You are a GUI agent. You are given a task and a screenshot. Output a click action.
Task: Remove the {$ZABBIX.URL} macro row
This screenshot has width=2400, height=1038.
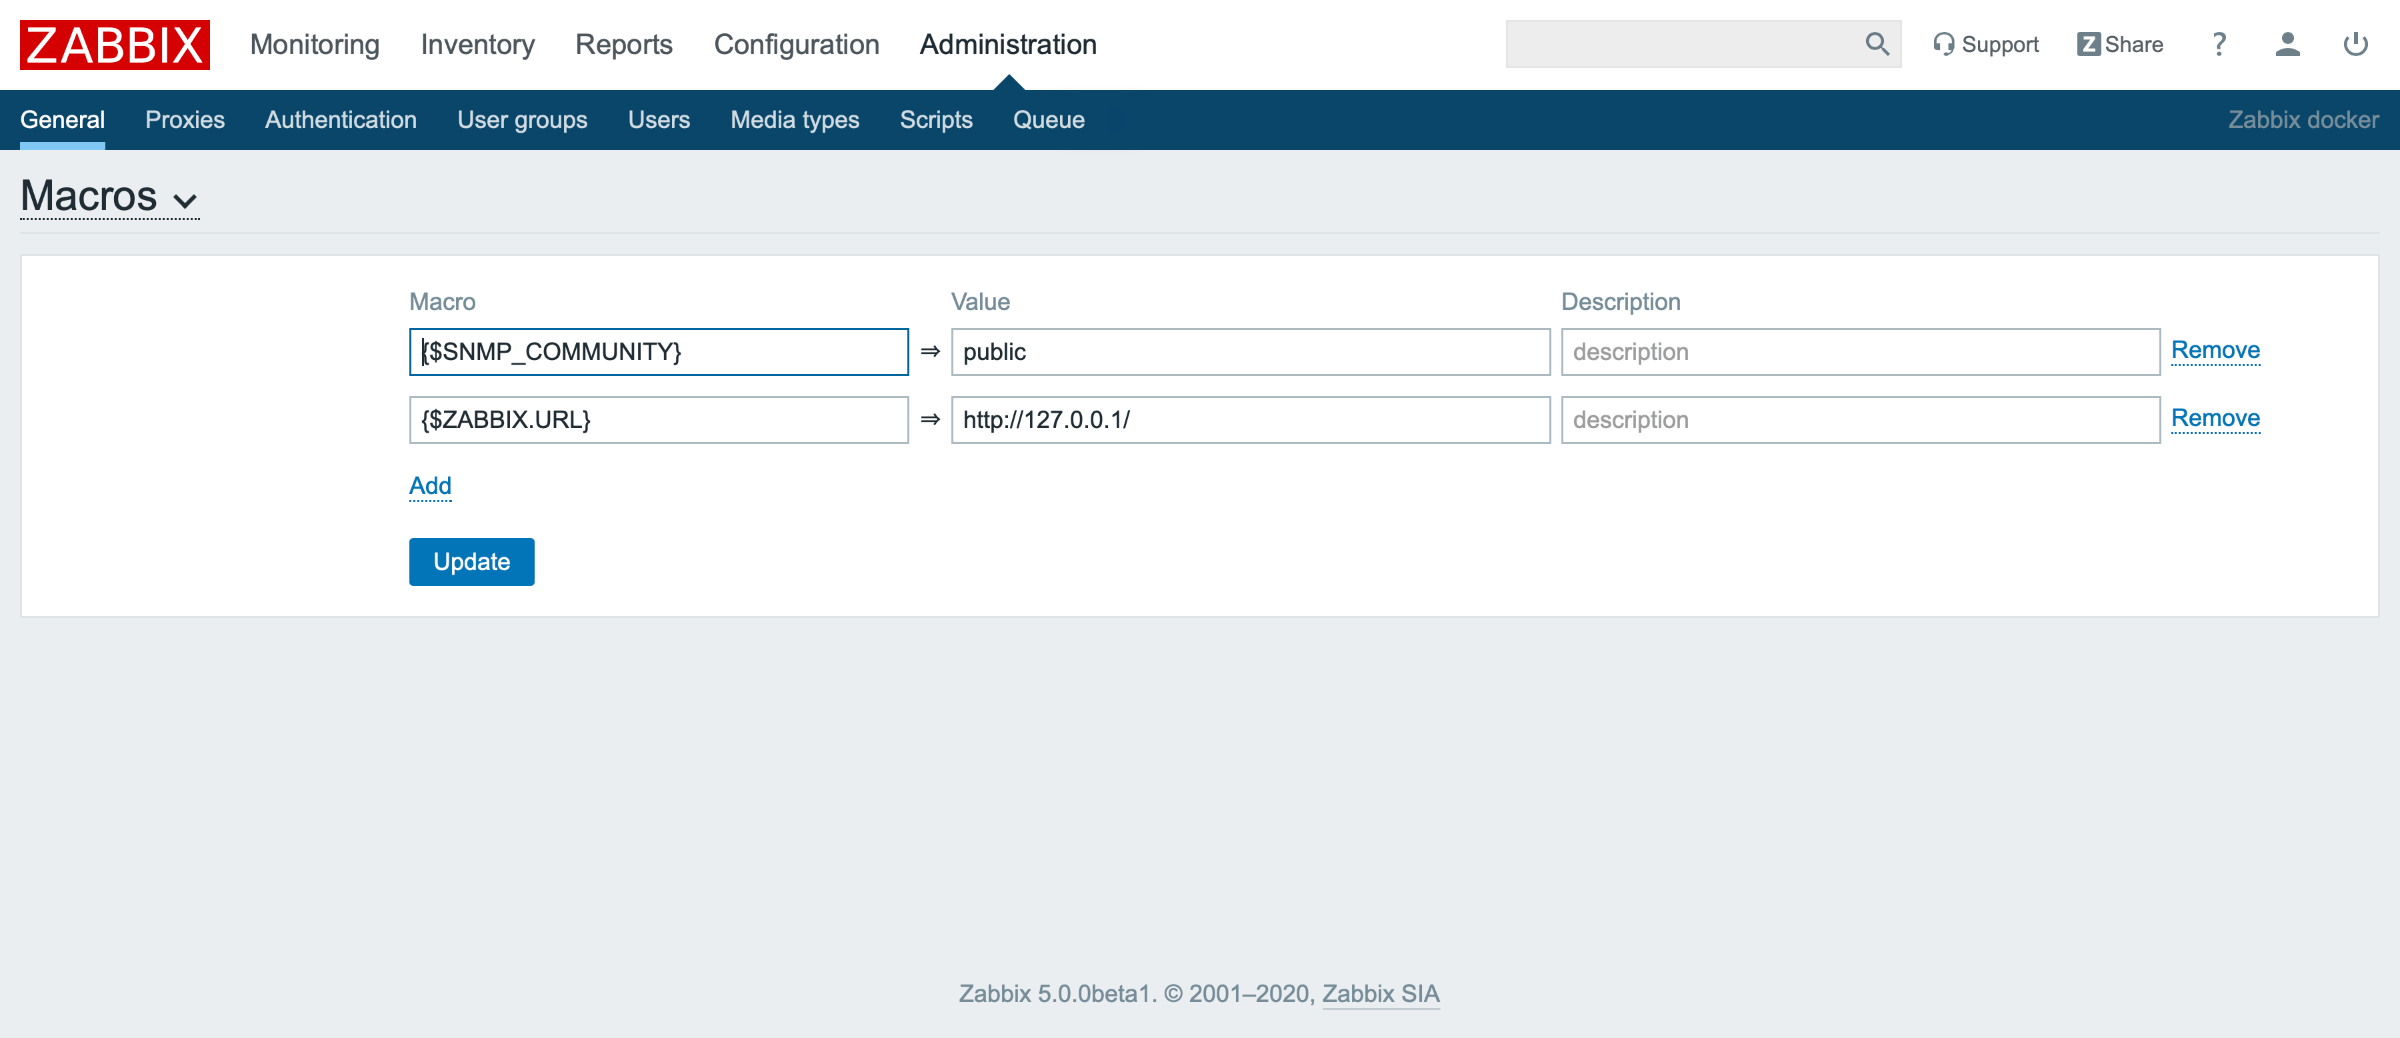coord(2215,418)
